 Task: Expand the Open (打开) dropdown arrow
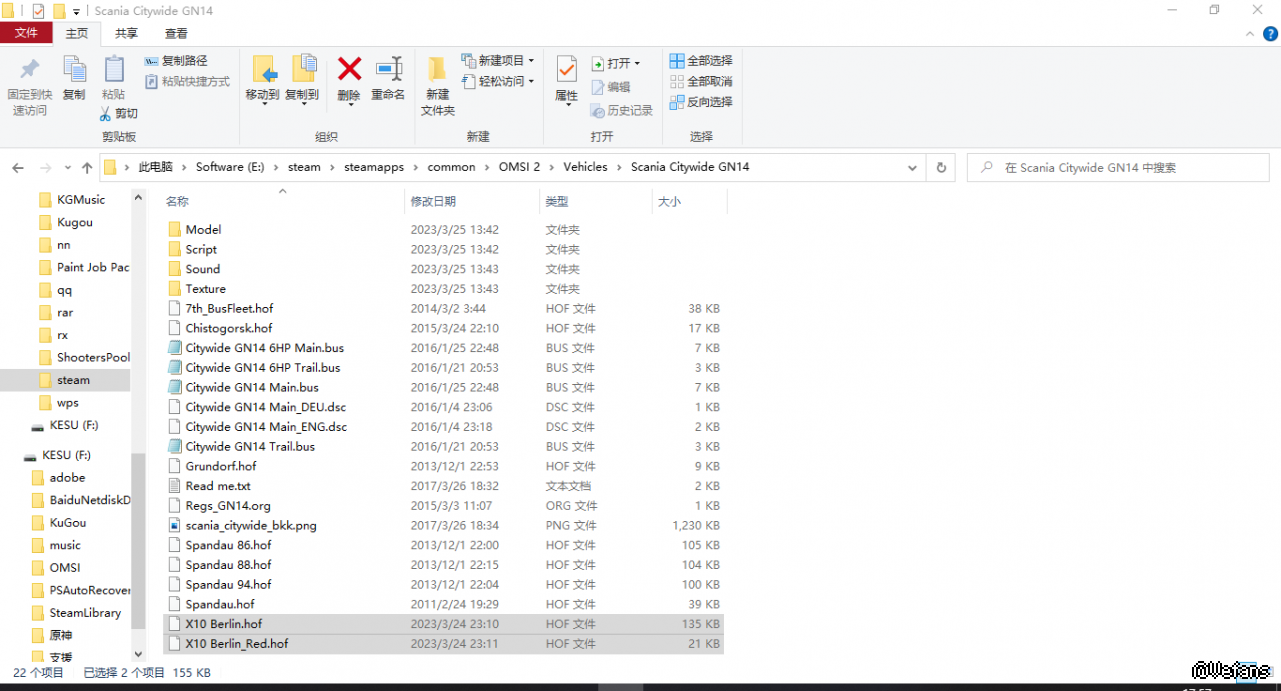coord(637,63)
